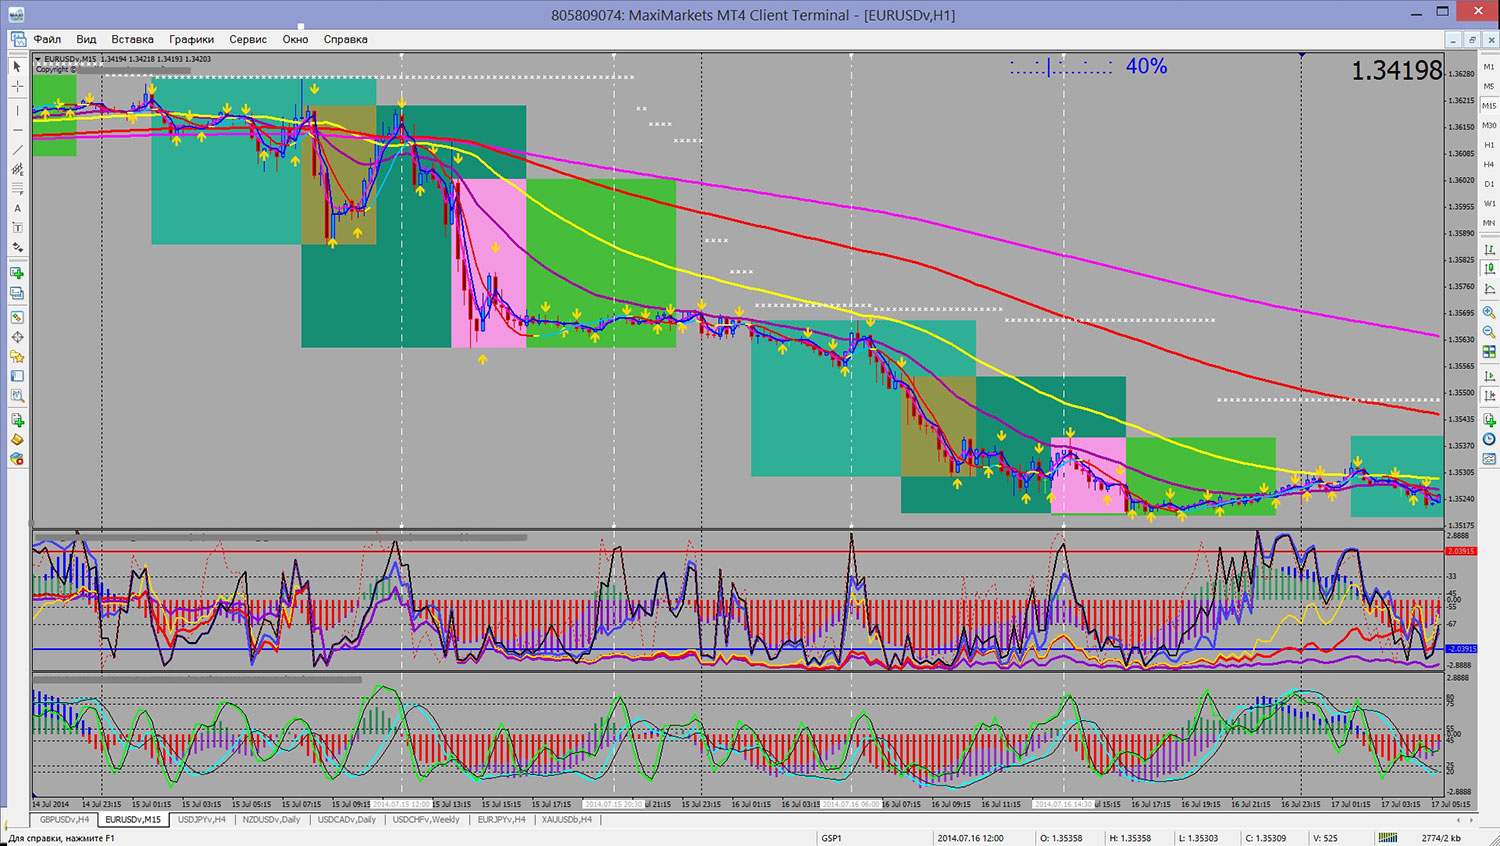Click the magnifier icon in left toolbar
This screenshot has width=1500, height=846.
tap(17, 397)
